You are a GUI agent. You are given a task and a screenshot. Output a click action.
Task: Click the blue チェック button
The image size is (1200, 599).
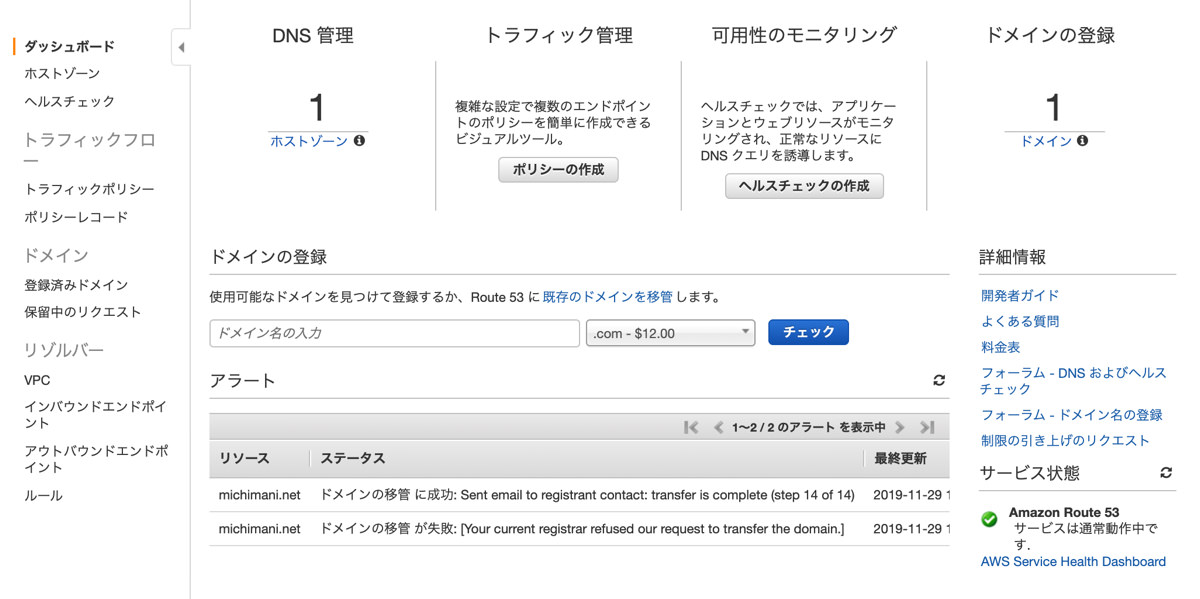(808, 332)
